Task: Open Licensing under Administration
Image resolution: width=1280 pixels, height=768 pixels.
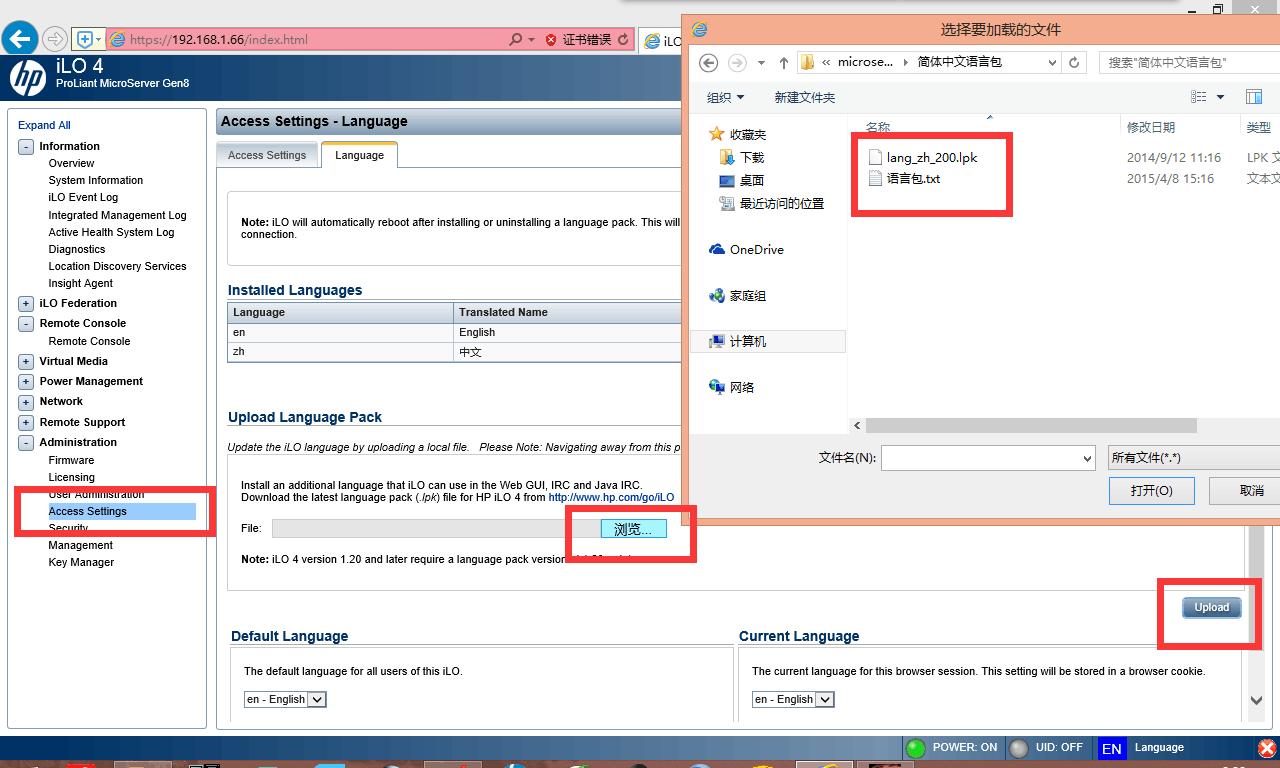Action: point(72,478)
